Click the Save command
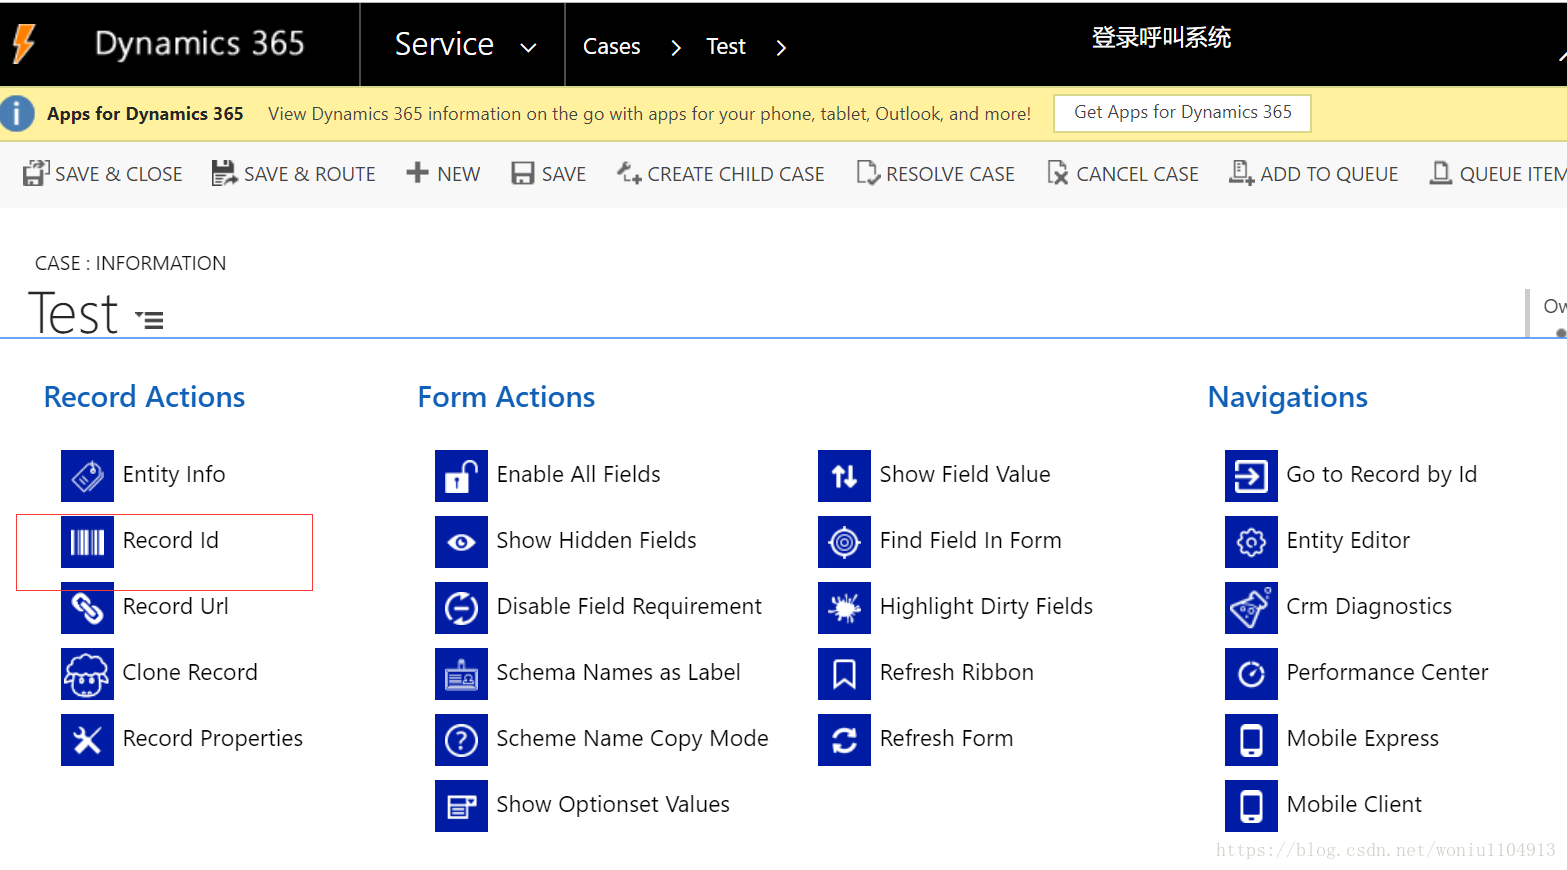Viewport: 1567px width, 870px height. 549,174
